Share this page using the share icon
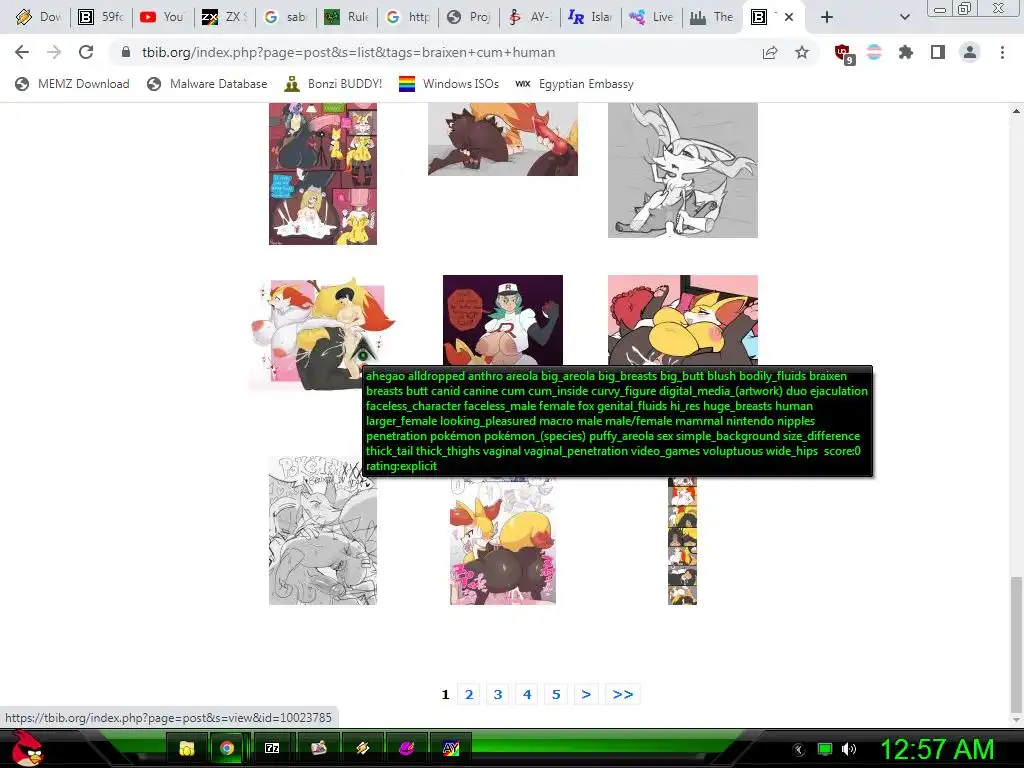Viewport: 1024px width, 768px height. coord(770,52)
